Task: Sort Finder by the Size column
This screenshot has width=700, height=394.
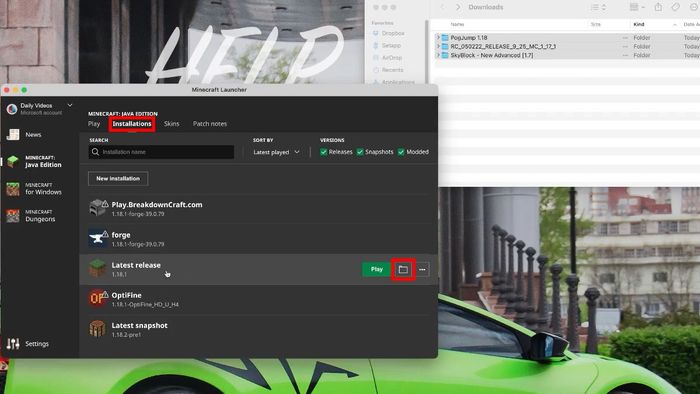Action: tap(596, 24)
